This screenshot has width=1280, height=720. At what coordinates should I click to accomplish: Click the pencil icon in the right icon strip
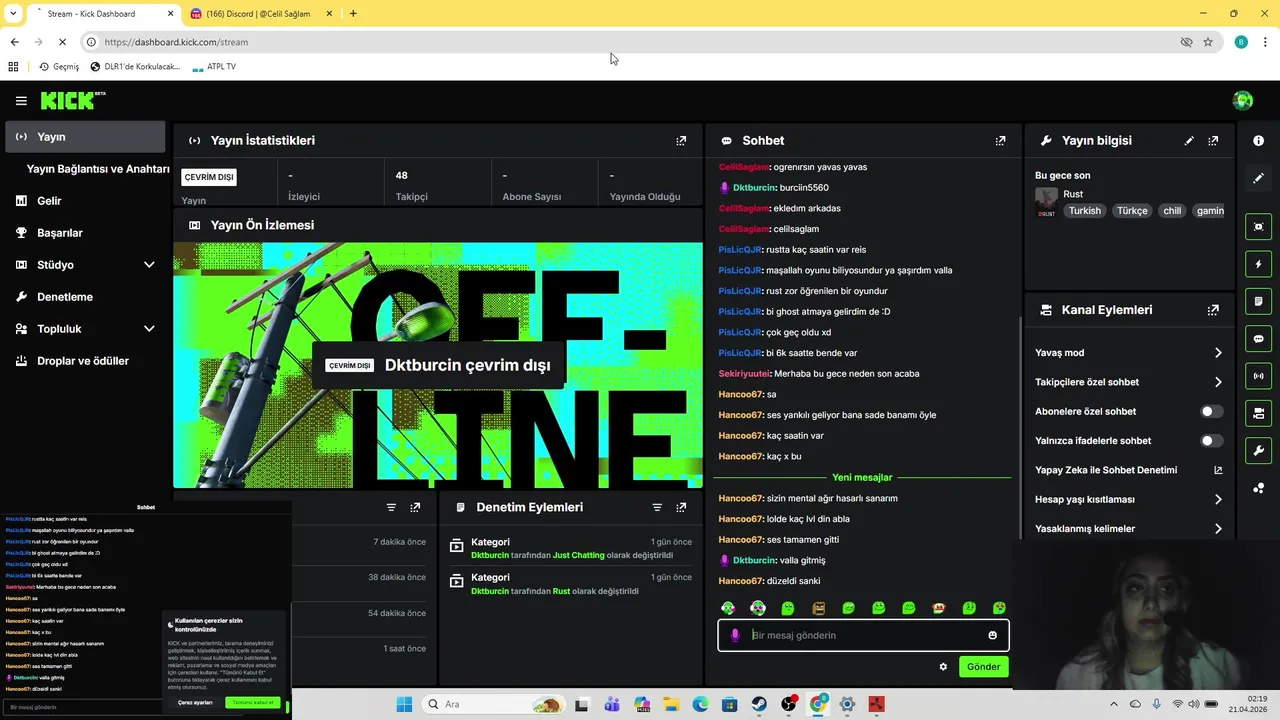pos(1258,178)
